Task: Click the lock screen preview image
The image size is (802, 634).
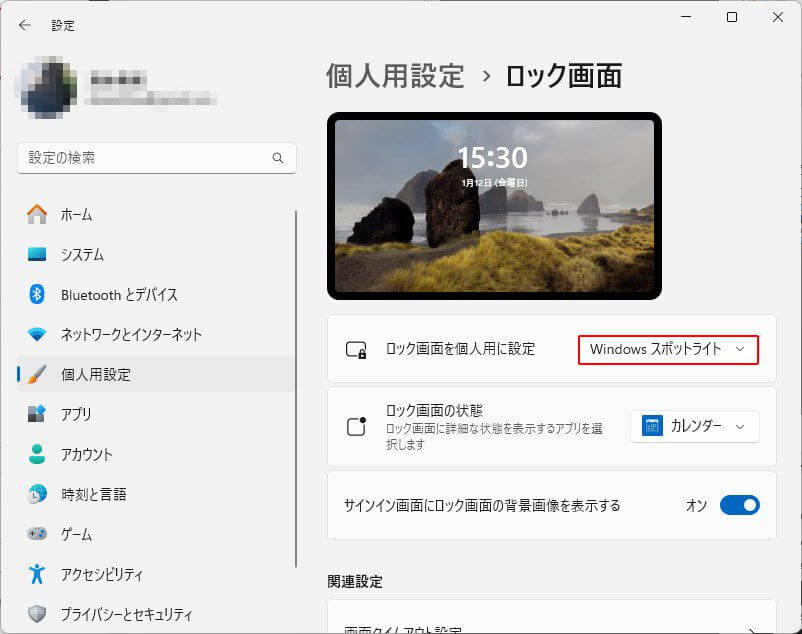Action: 494,205
